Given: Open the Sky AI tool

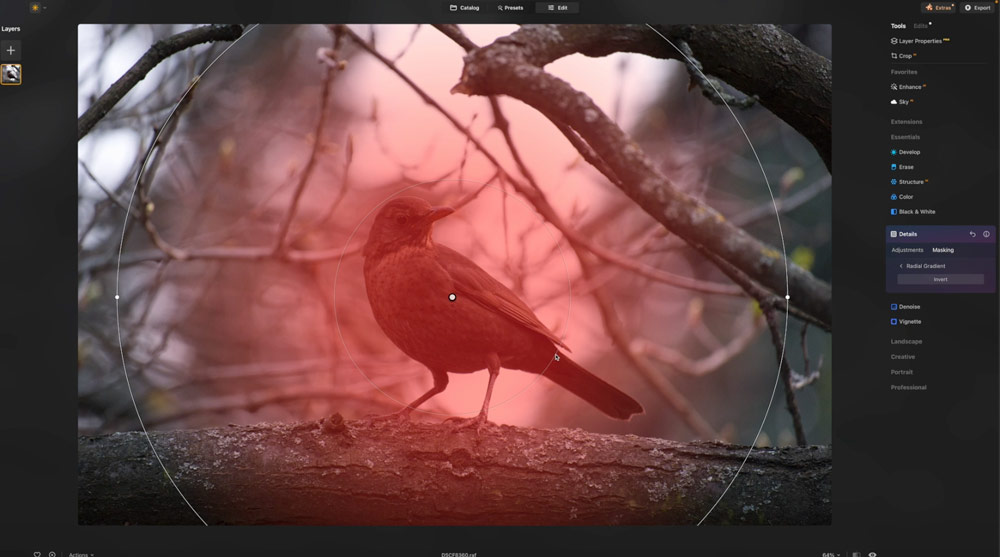Looking at the screenshot, I should click(902, 102).
